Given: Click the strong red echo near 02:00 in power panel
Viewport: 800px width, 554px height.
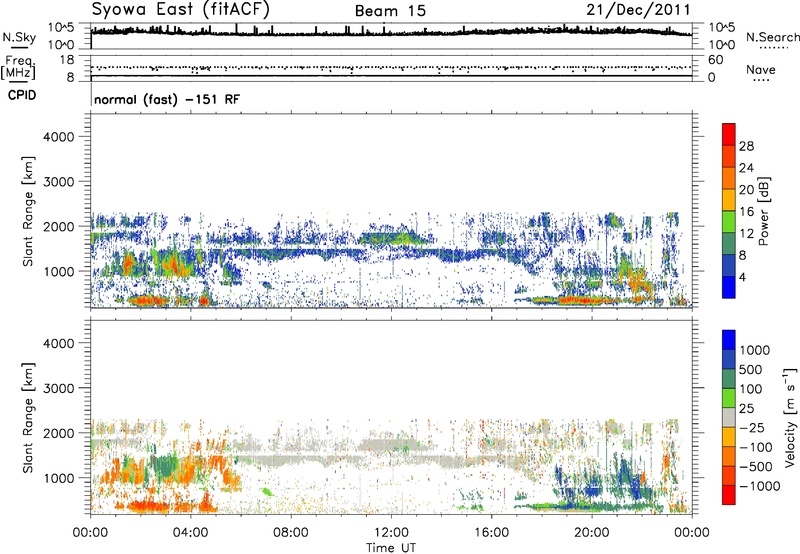Looking at the screenshot, I should coord(146,300).
